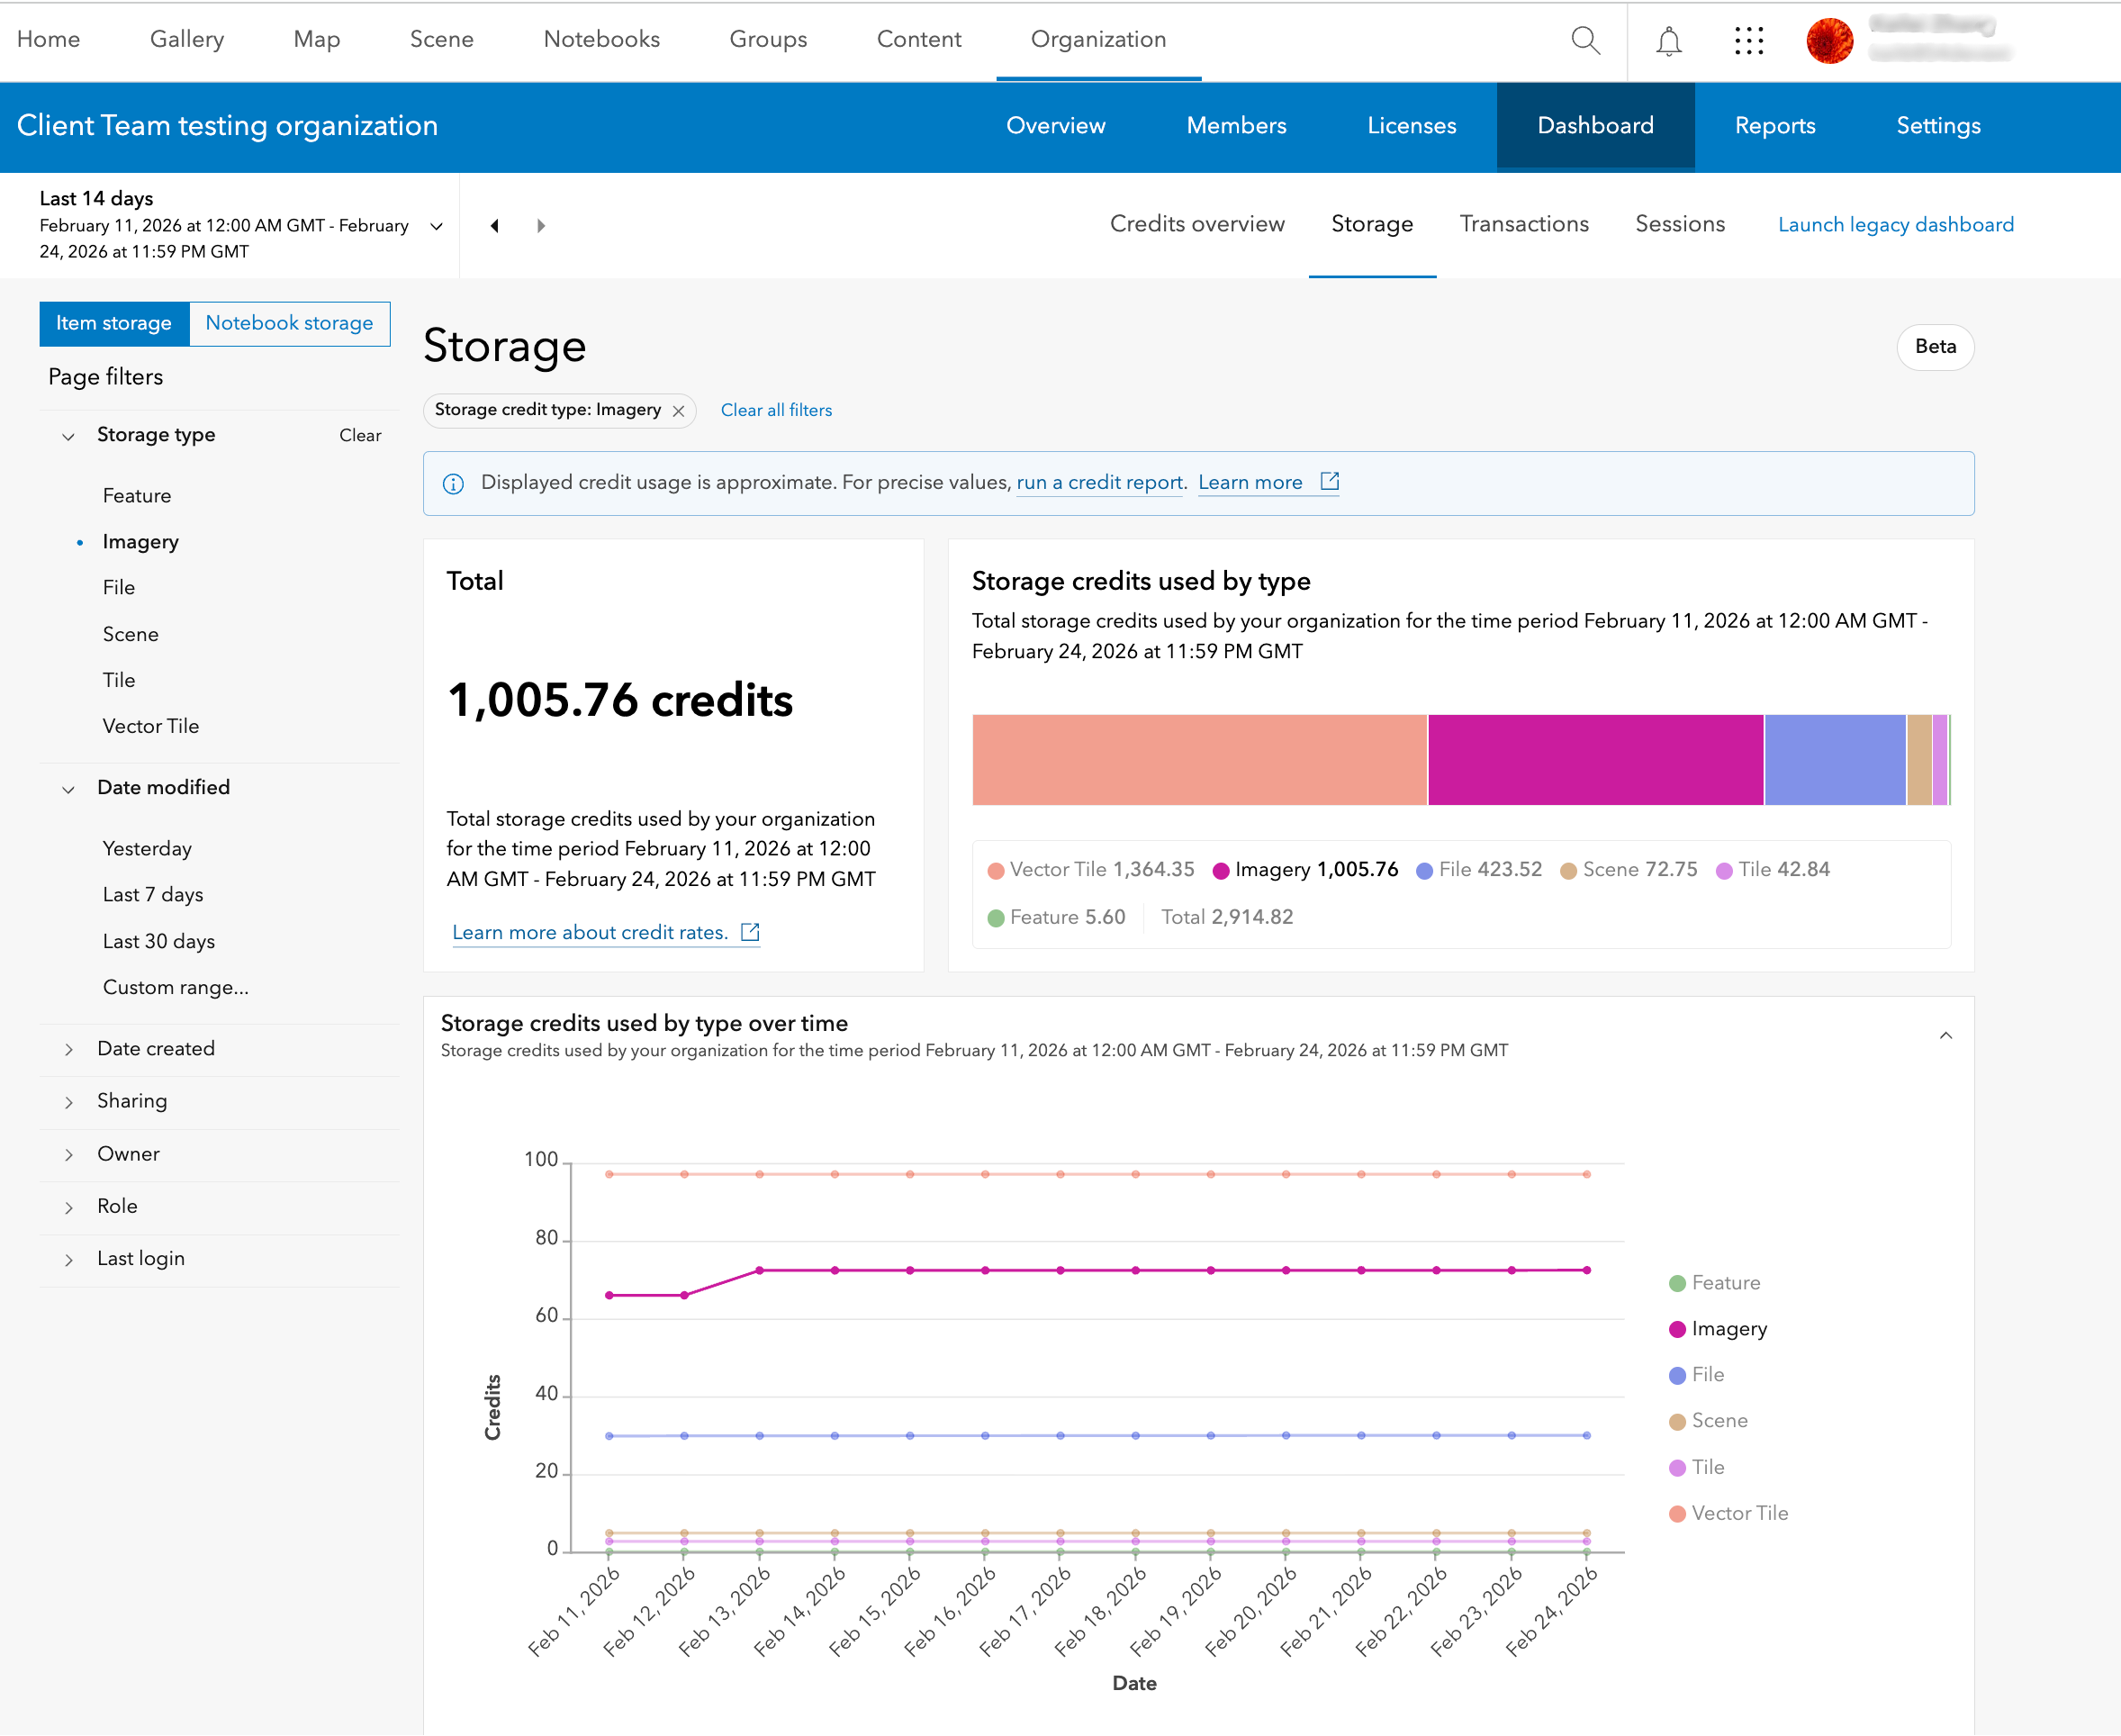Image resolution: width=2121 pixels, height=1736 pixels.
Task: Expand the Date created filter section
Action: (x=156, y=1048)
